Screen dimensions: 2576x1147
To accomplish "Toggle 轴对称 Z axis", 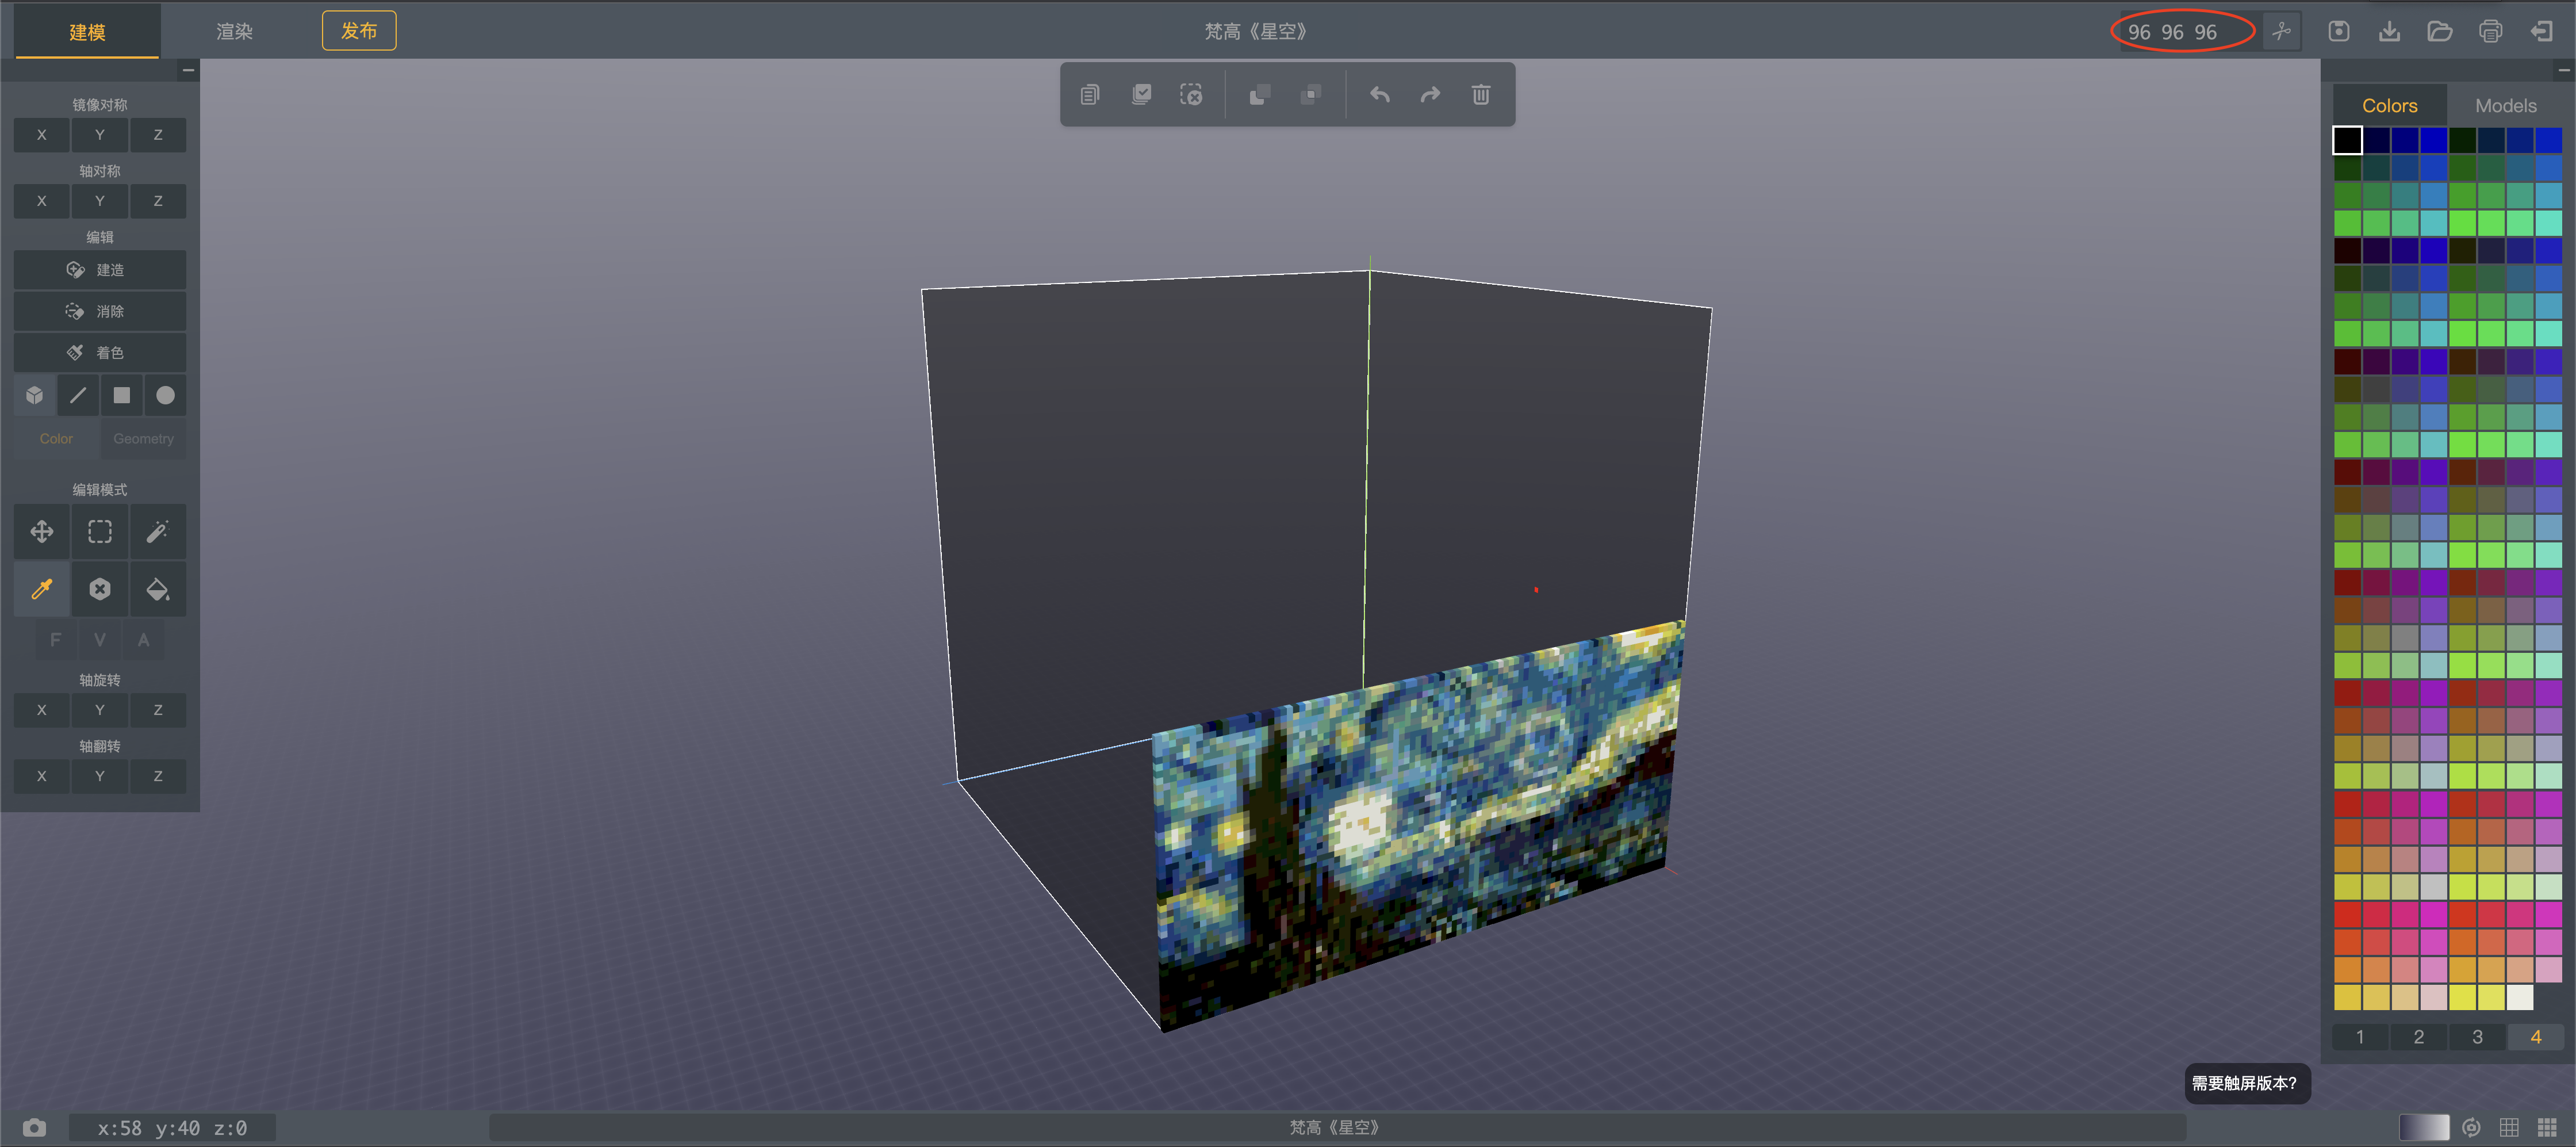I will pos(158,201).
